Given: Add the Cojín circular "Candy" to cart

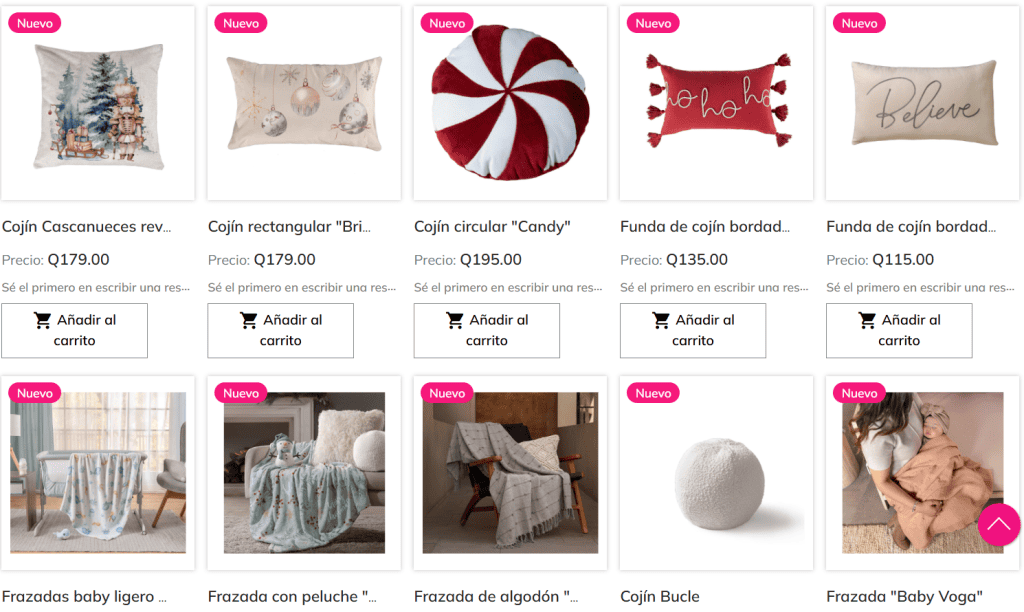Looking at the screenshot, I should 487,330.
